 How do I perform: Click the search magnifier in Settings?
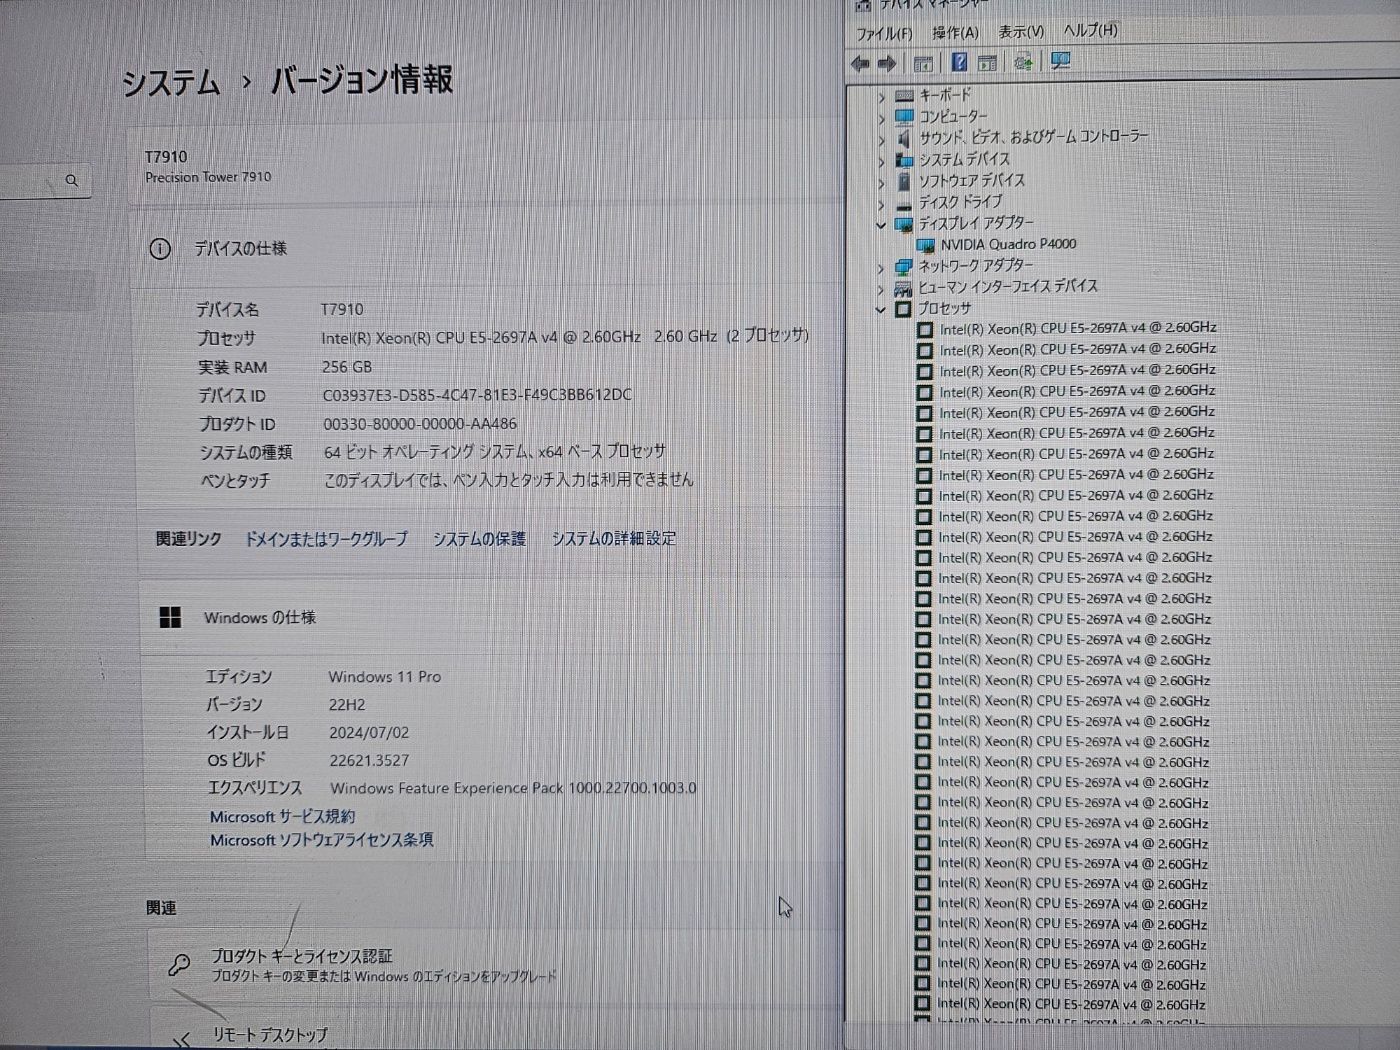(71, 180)
